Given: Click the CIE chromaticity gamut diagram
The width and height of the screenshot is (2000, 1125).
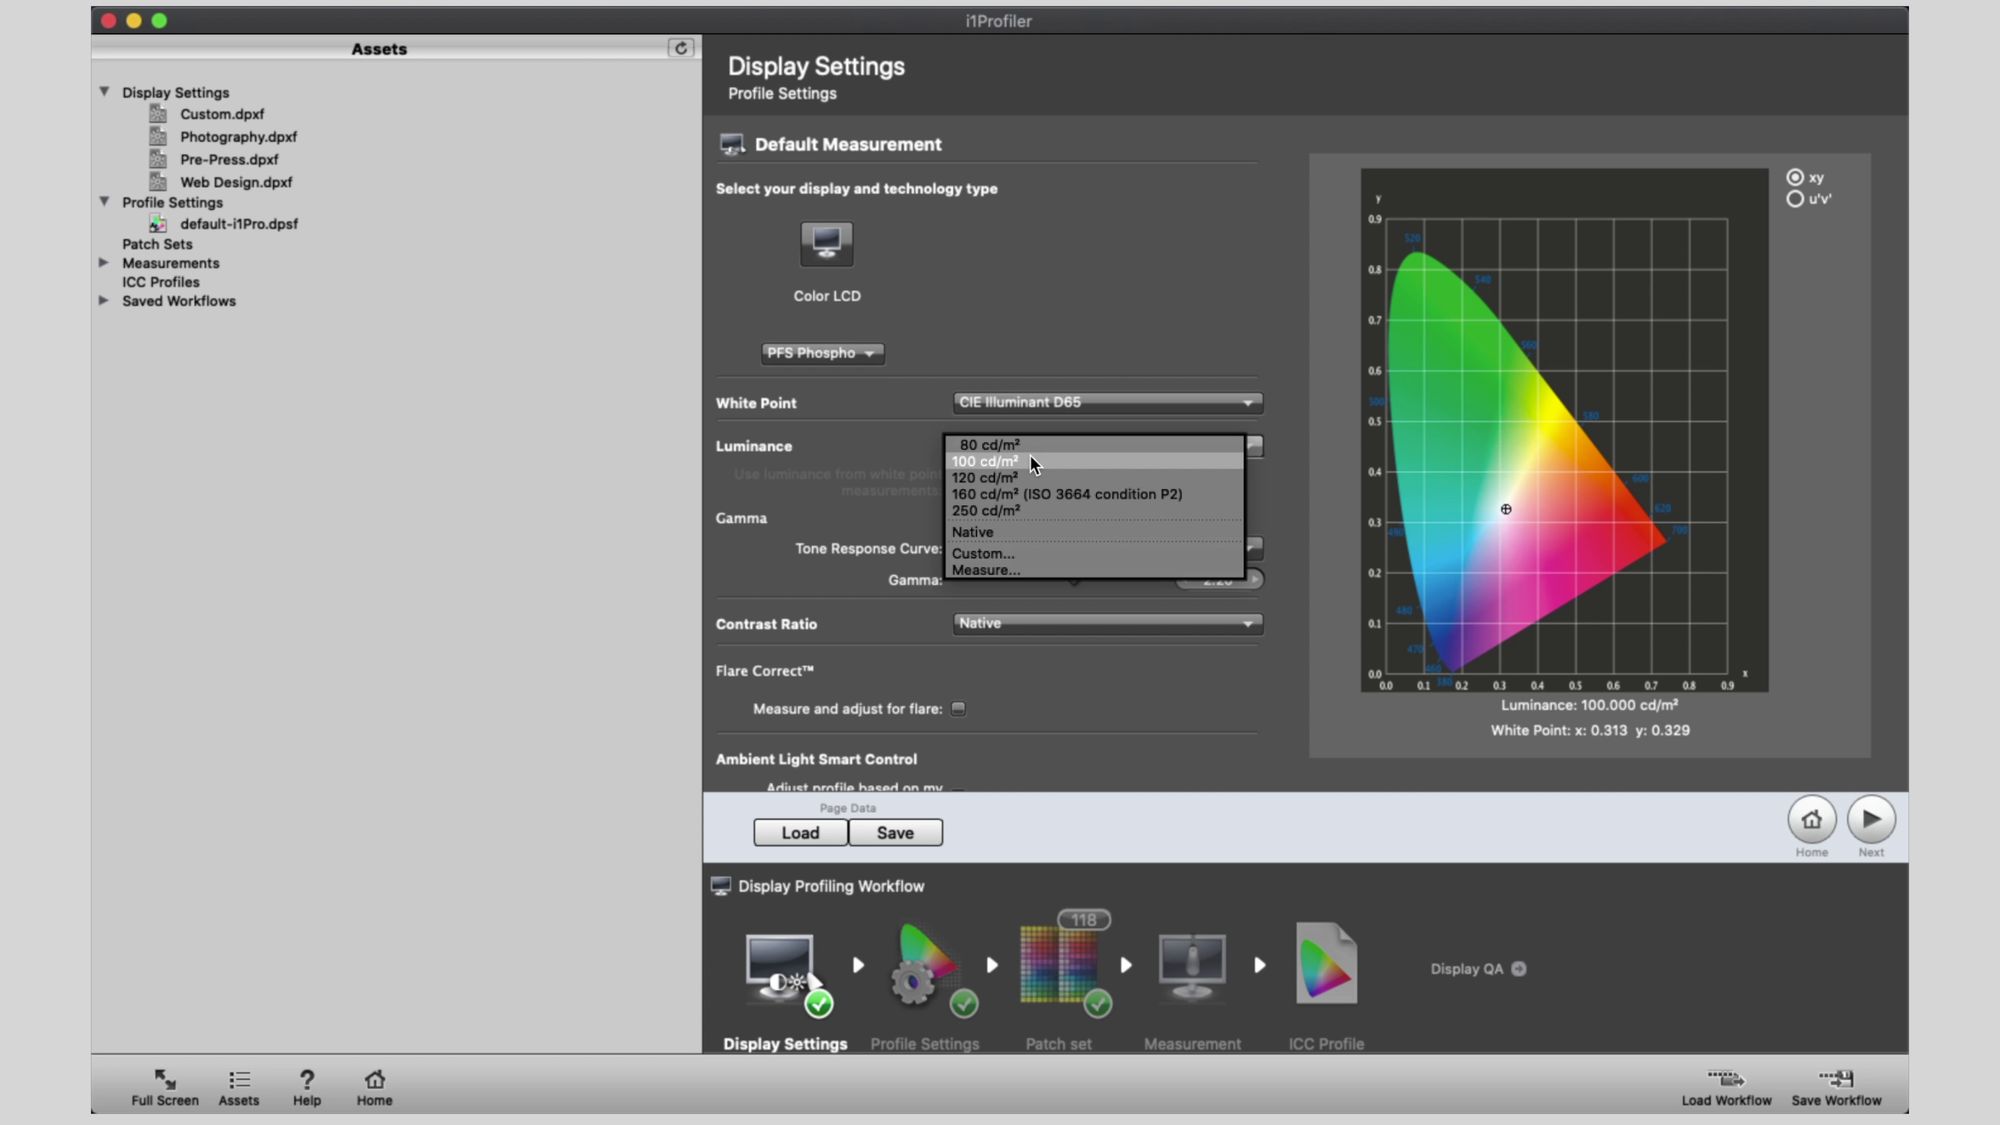Looking at the screenshot, I should point(1564,430).
